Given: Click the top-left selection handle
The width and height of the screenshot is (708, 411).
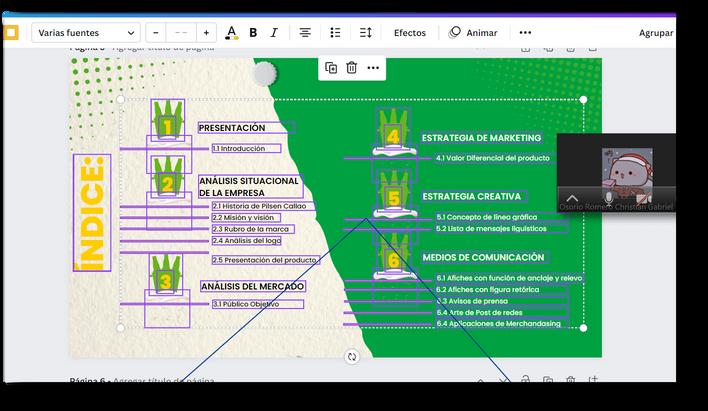Looking at the screenshot, I should tap(121, 99).
